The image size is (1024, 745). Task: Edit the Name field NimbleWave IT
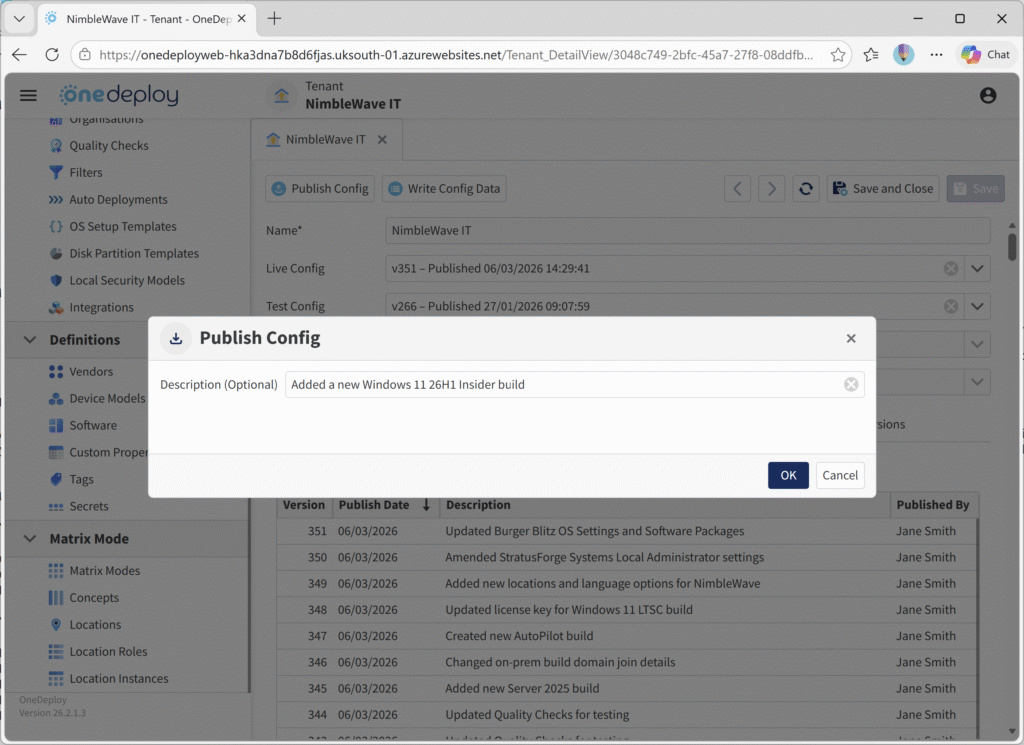click(688, 230)
